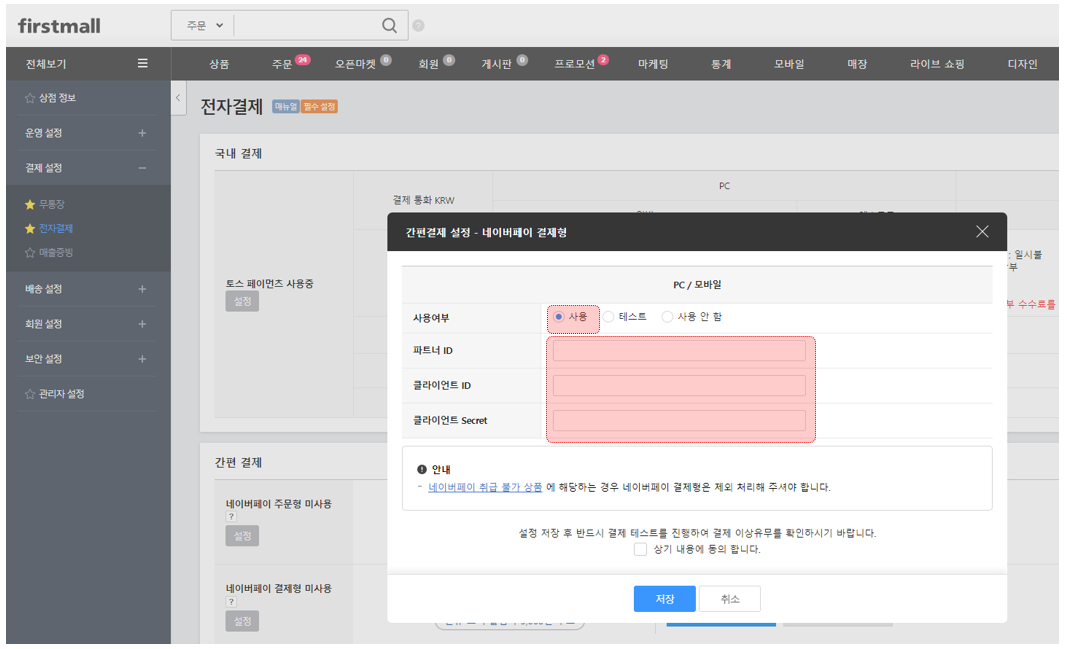Click the firstmall logo

[x=59, y=26]
